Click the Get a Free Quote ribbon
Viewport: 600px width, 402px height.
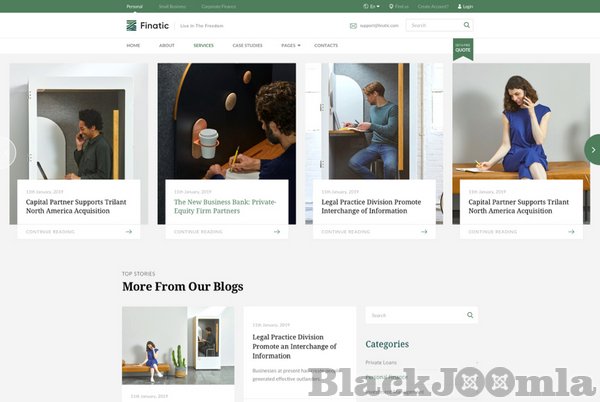pos(462,48)
